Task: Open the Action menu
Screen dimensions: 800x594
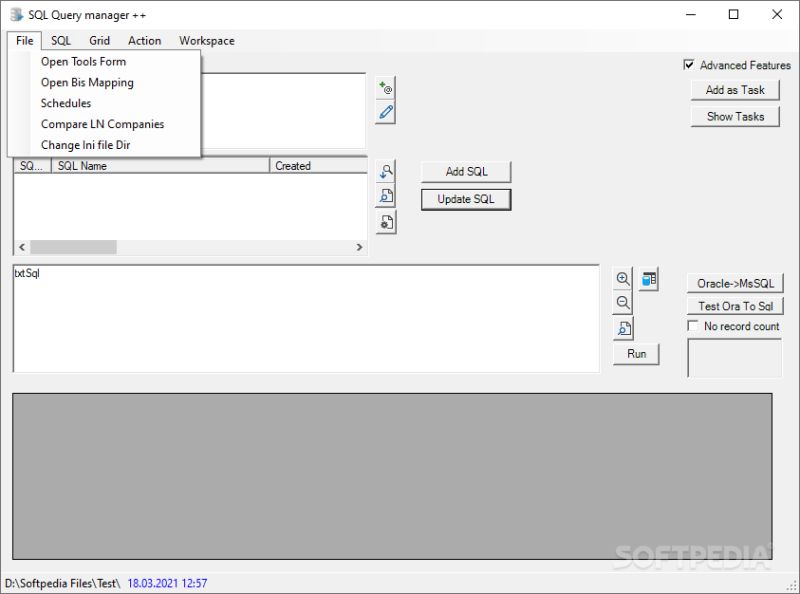Action: point(144,40)
